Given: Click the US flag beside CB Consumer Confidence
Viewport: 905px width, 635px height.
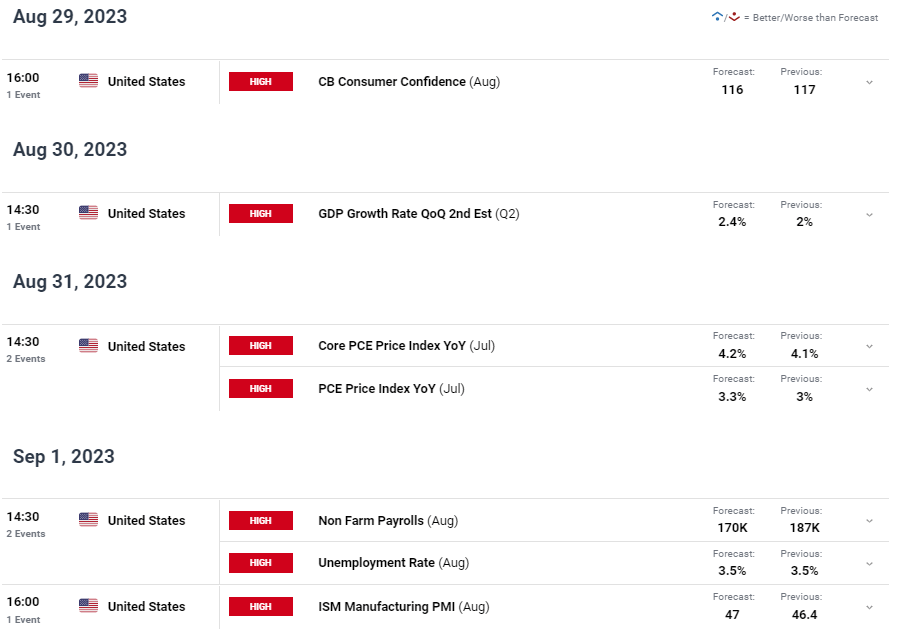Looking at the screenshot, I should click(88, 81).
